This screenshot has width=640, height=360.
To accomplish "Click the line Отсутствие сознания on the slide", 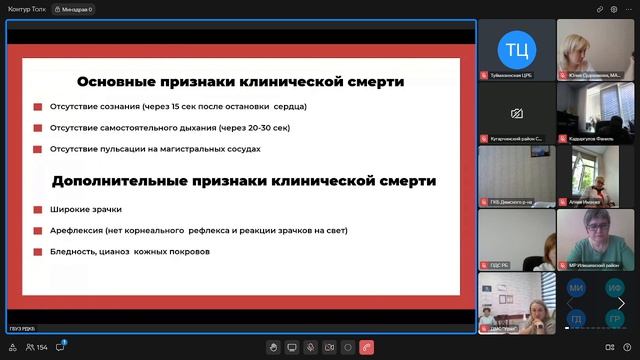I will (178, 107).
